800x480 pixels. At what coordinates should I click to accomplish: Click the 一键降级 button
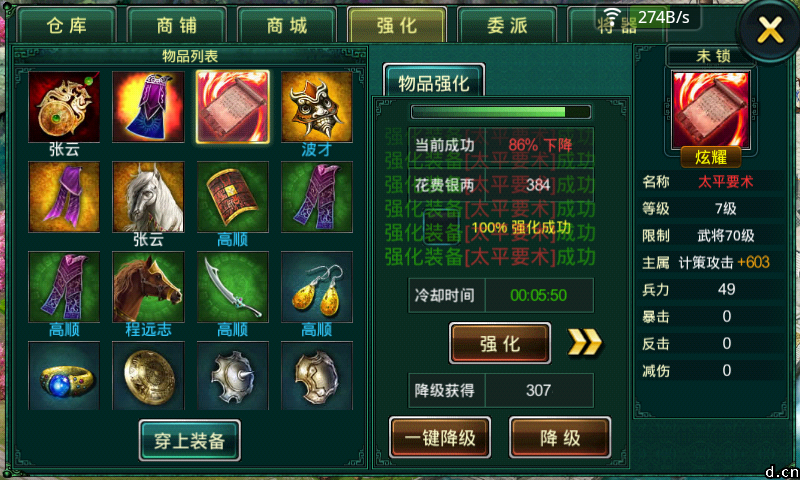(440, 438)
